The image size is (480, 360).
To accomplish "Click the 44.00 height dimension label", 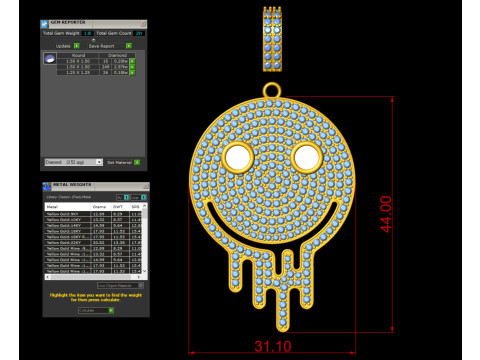I will pos(386,214).
